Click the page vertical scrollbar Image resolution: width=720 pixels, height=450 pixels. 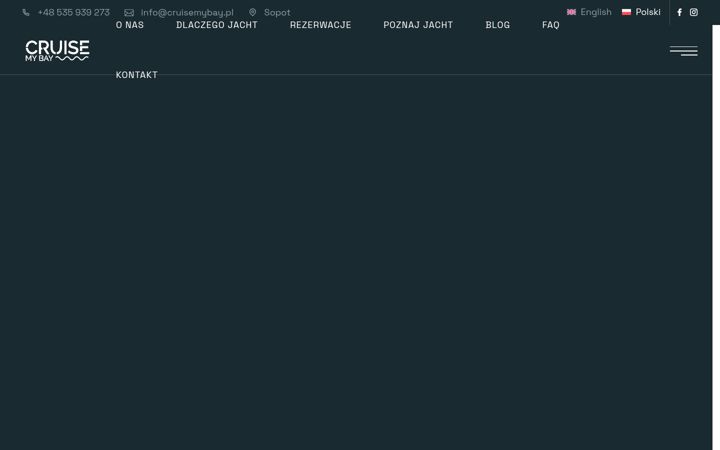coord(716,237)
